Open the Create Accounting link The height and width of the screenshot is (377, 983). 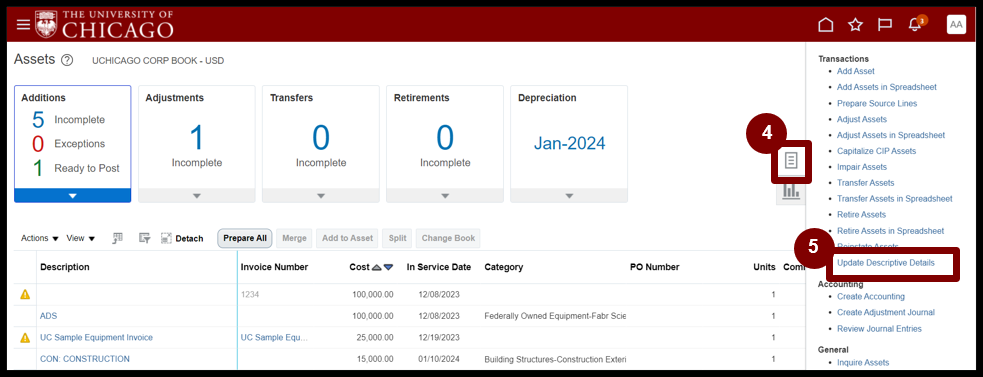[871, 296]
